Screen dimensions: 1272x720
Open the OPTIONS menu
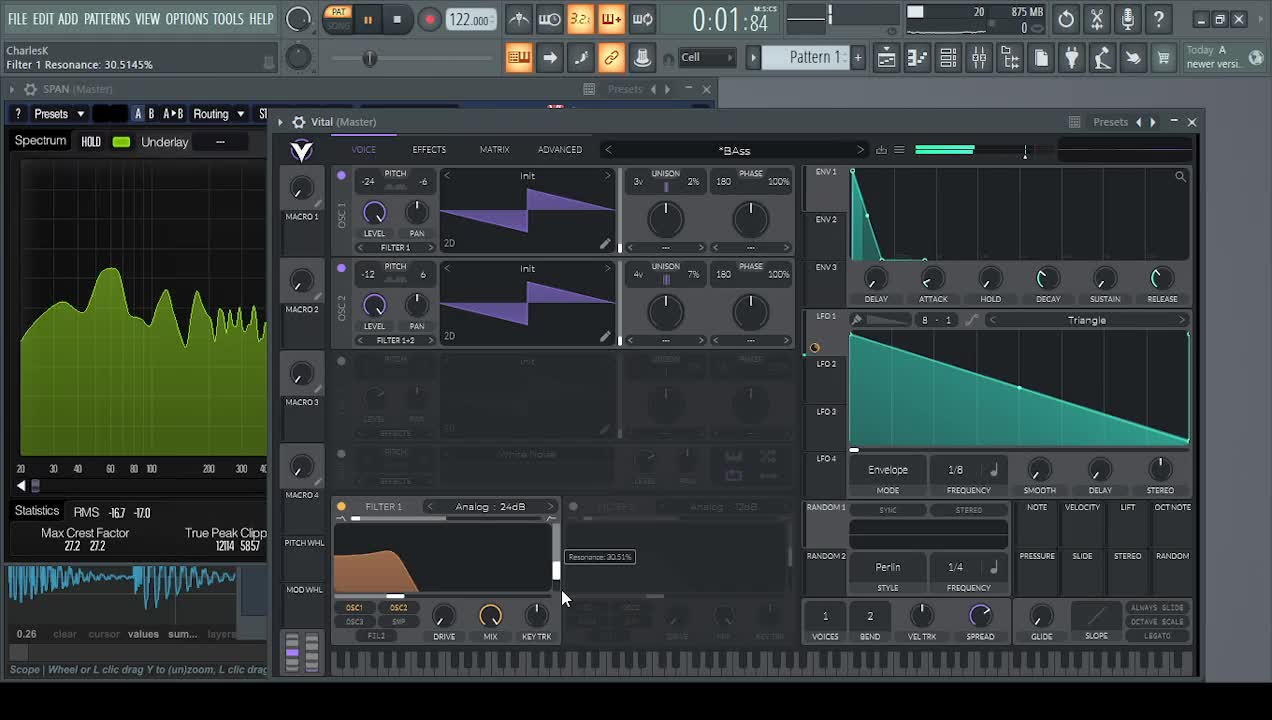(186, 19)
